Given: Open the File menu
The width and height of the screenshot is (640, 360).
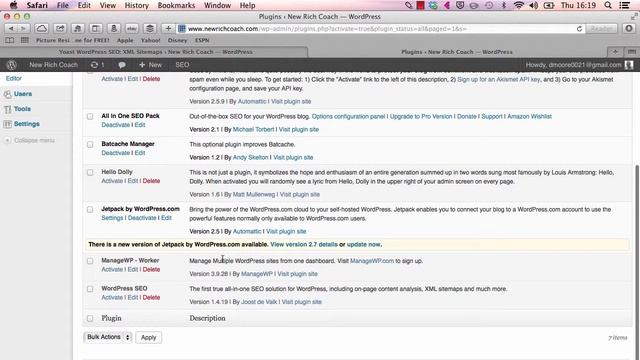Looking at the screenshot, I should click(62, 5).
